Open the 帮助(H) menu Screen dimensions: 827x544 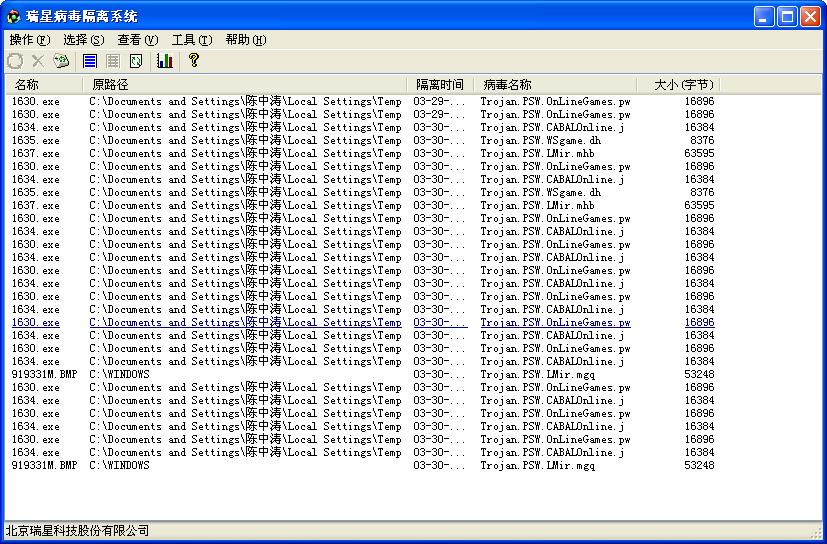(246, 40)
